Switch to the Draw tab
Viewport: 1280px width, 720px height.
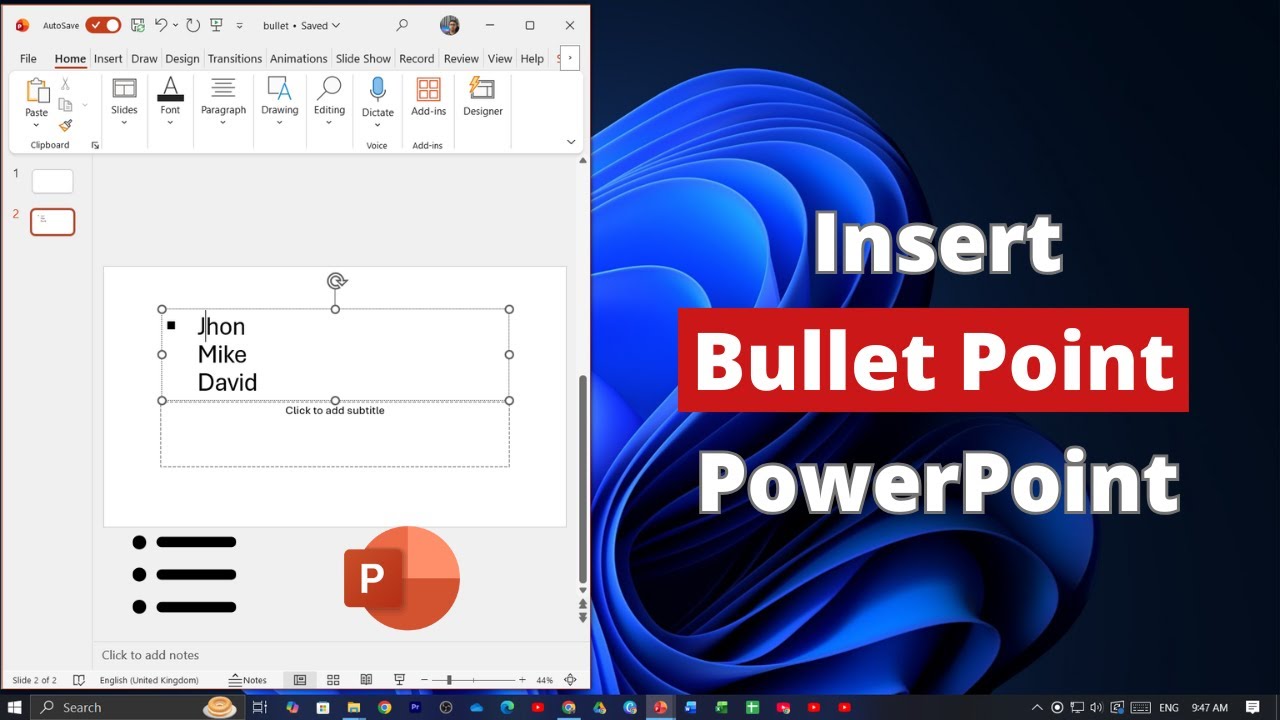144,59
